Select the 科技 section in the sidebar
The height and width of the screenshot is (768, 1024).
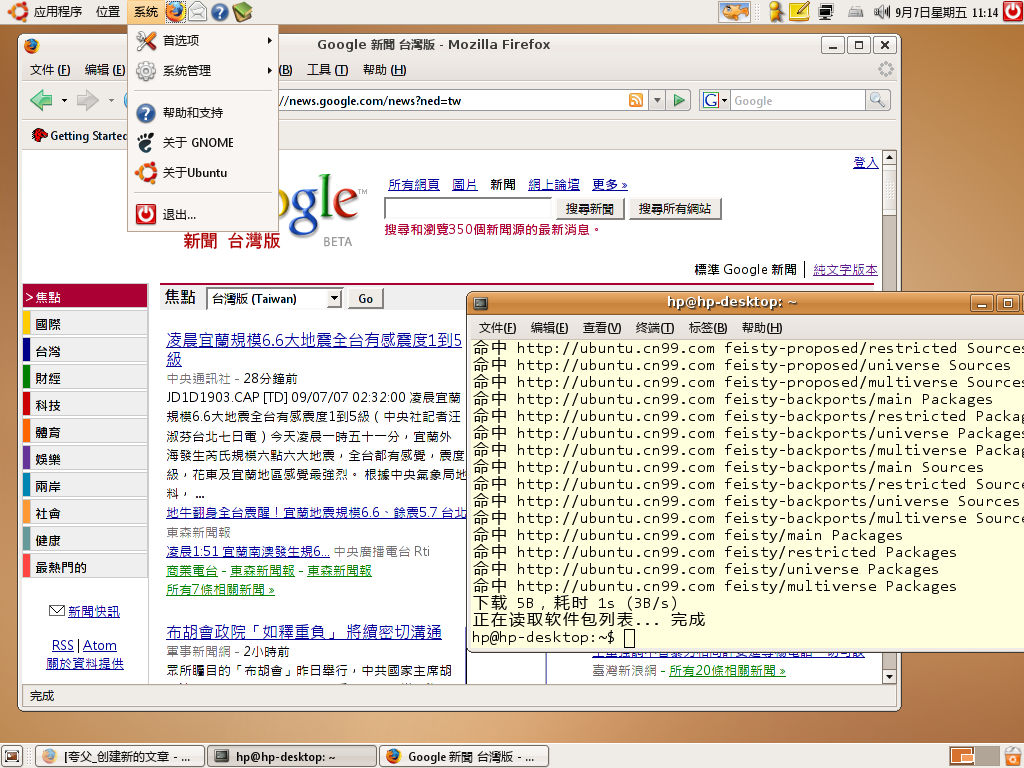point(85,405)
